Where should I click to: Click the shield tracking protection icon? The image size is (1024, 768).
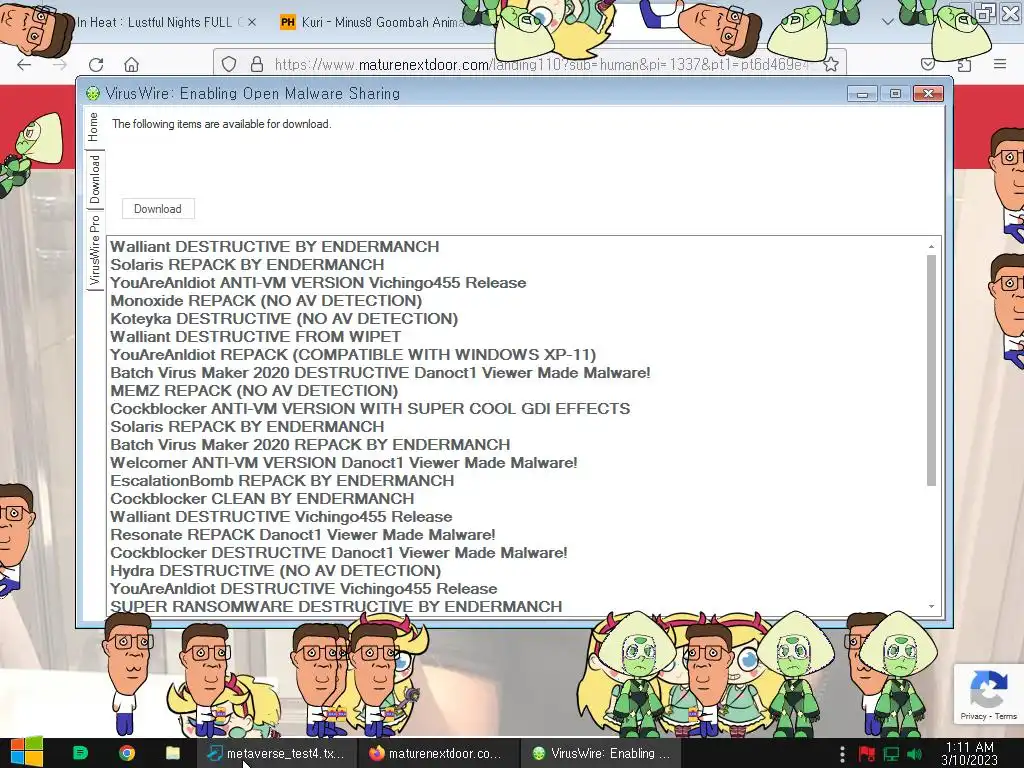tap(229, 64)
